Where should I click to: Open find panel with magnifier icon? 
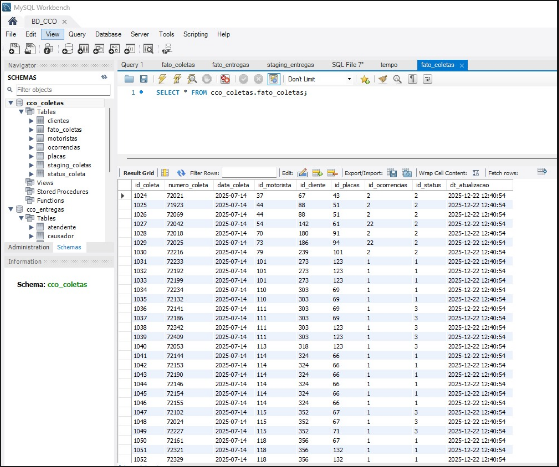coord(397,79)
